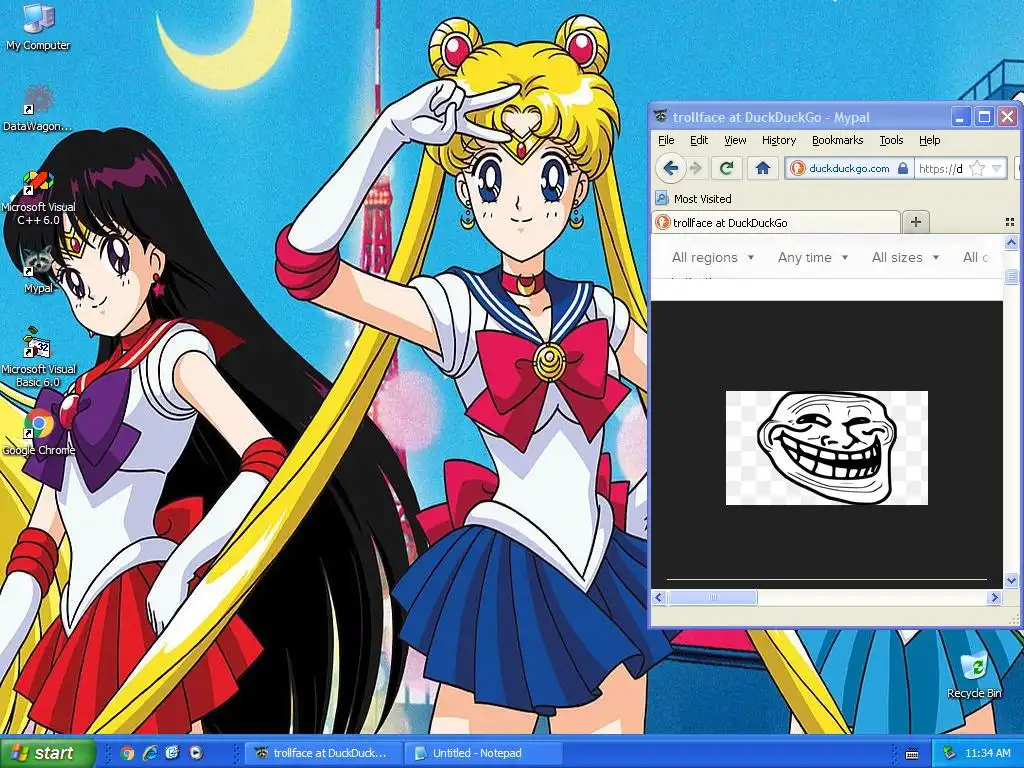The height and width of the screenshot is (768, 1024).
Task: Click the vertical scrollbar thumb in Mypal
Action: pyautogui.click(x=1012, y=276)
